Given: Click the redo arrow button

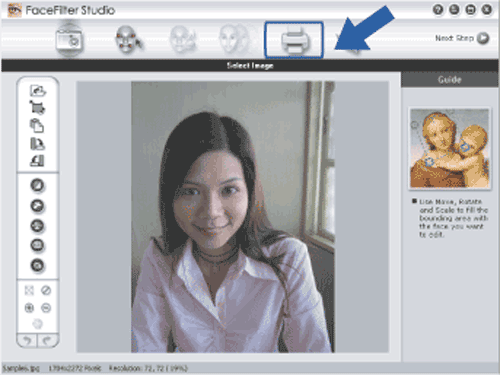Looking at the screenshot, I should (x=48, y=340).
